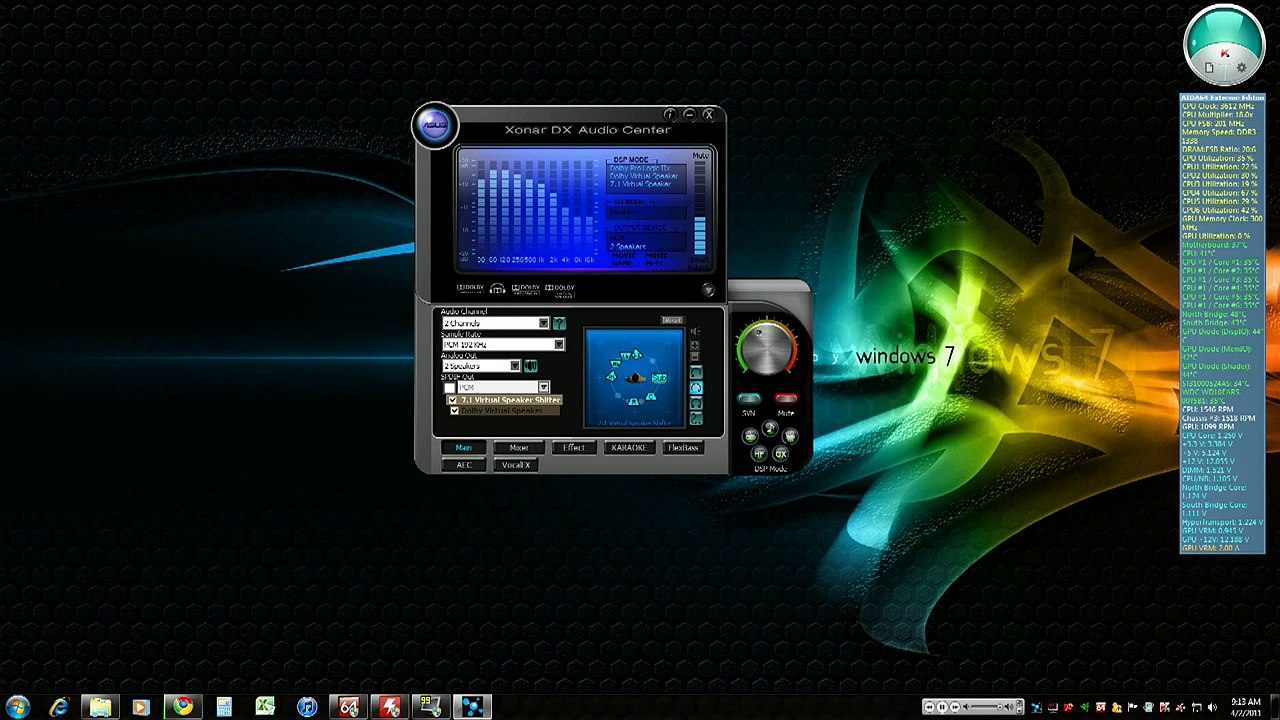This screenshot has height=720, width=1280.
Task: Select the GX DSP mode button
Action: (781, 454)
